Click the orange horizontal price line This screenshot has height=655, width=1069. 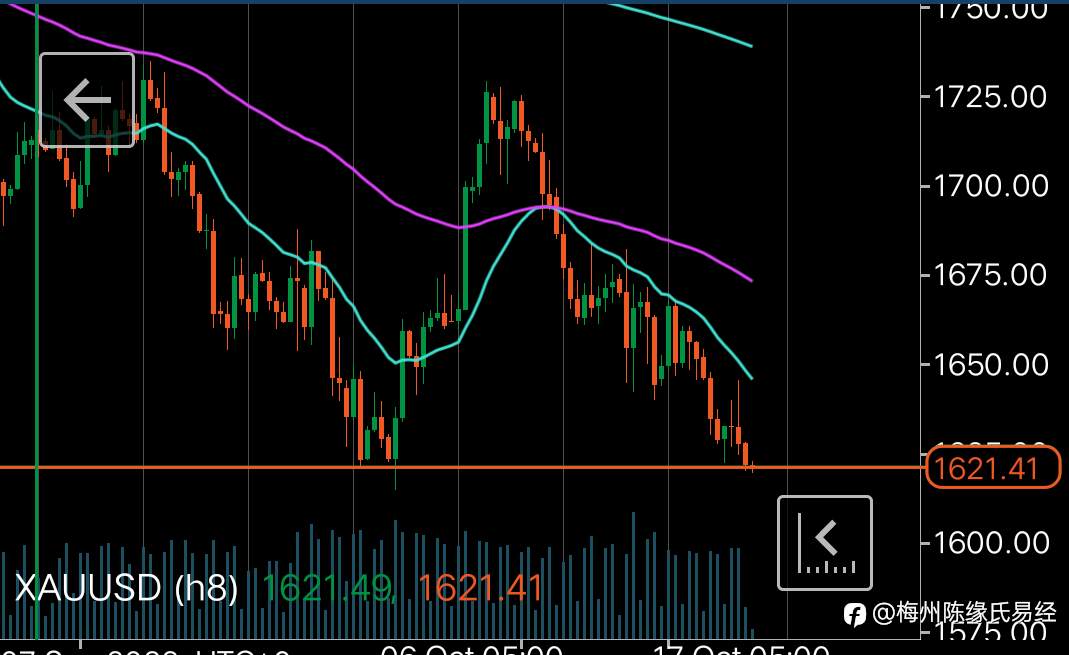tap(462, 468)
